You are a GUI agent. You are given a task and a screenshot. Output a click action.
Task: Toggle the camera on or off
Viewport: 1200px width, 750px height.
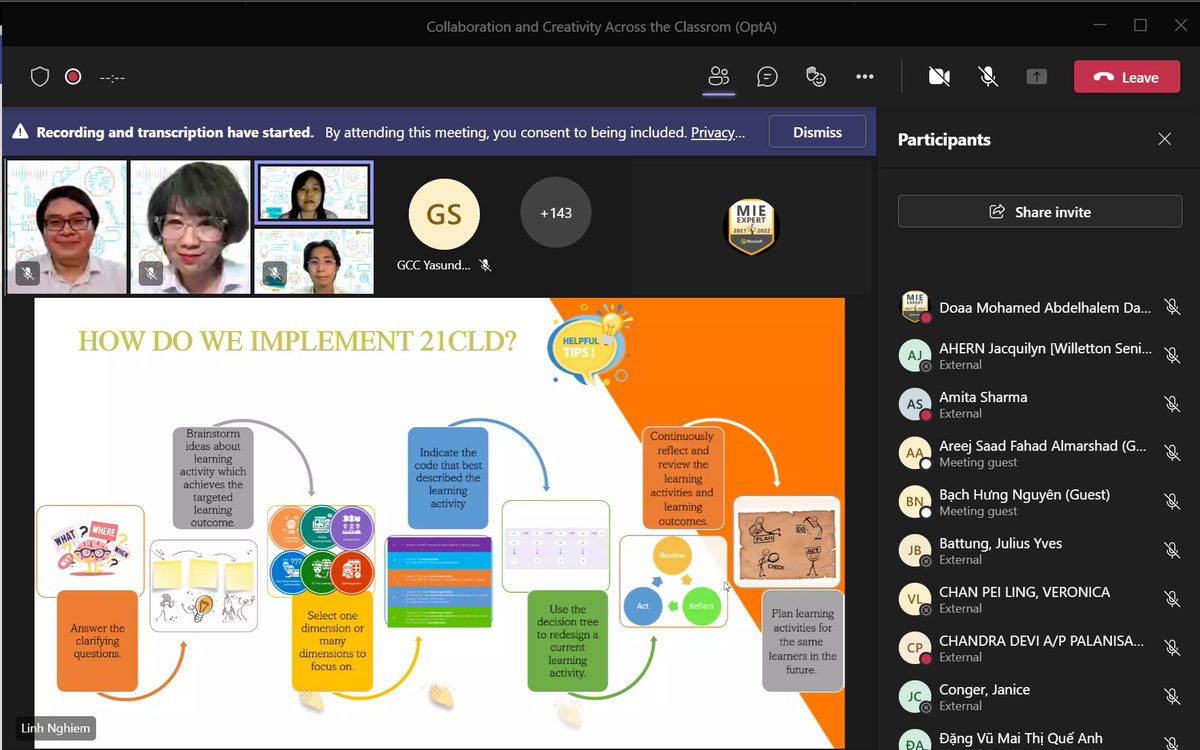pos(939,77)
